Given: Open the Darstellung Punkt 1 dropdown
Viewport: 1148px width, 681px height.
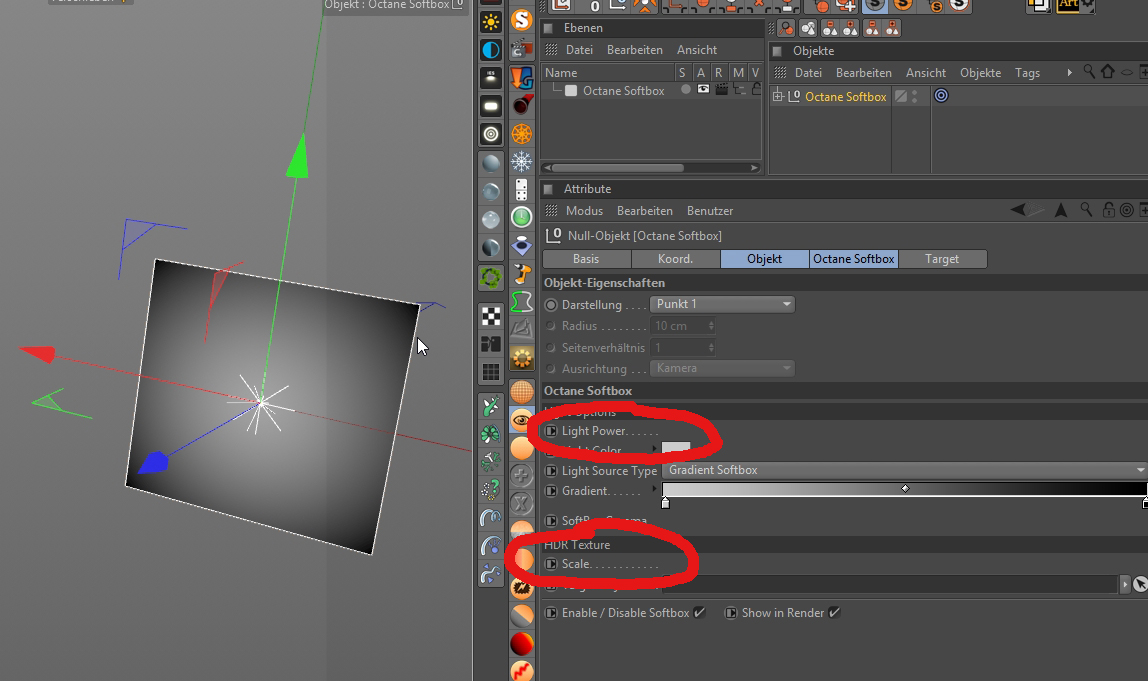Looking at the screenshot, I should click(x=722, y=304).
